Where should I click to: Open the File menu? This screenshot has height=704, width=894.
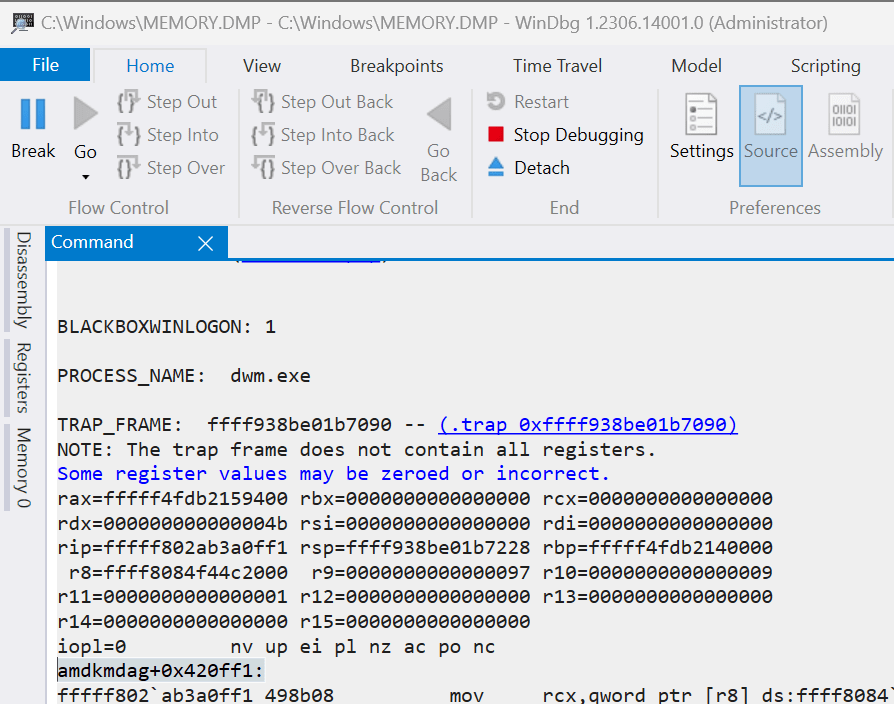(x=45, y=65)
